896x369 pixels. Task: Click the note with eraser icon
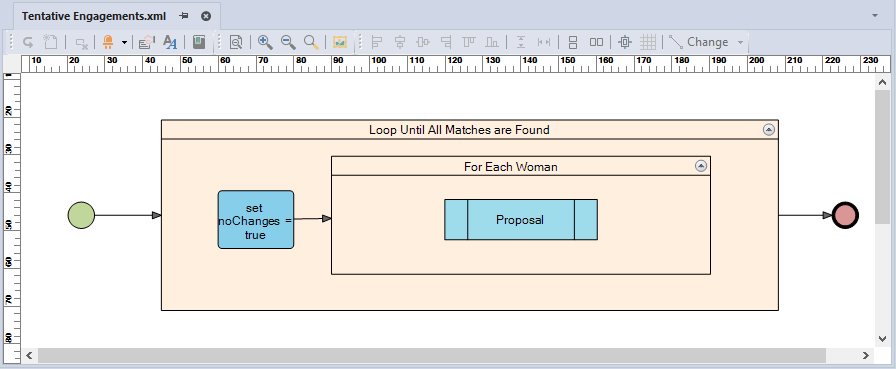(147, 42)
